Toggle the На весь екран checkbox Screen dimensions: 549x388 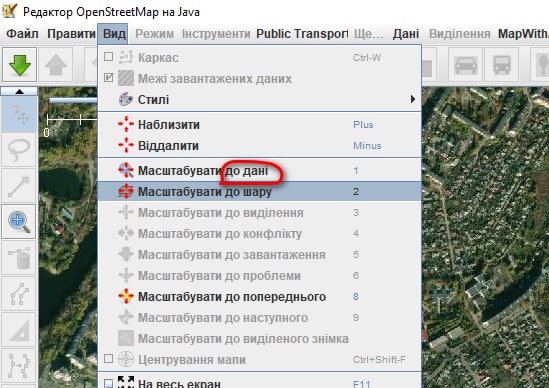[x=109, y=383]
